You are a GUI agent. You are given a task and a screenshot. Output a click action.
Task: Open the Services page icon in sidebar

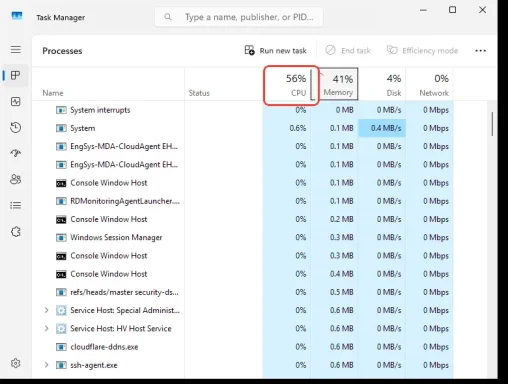(16, 231)
